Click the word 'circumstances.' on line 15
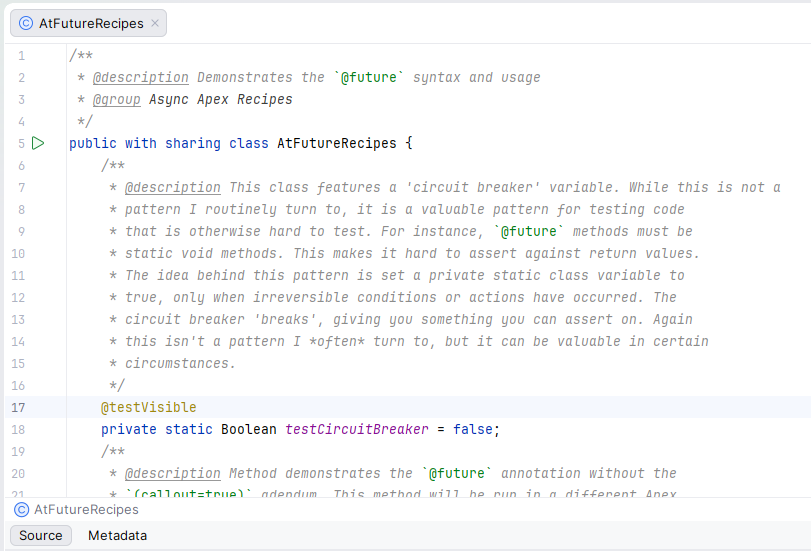 click(x=181, y=364)
